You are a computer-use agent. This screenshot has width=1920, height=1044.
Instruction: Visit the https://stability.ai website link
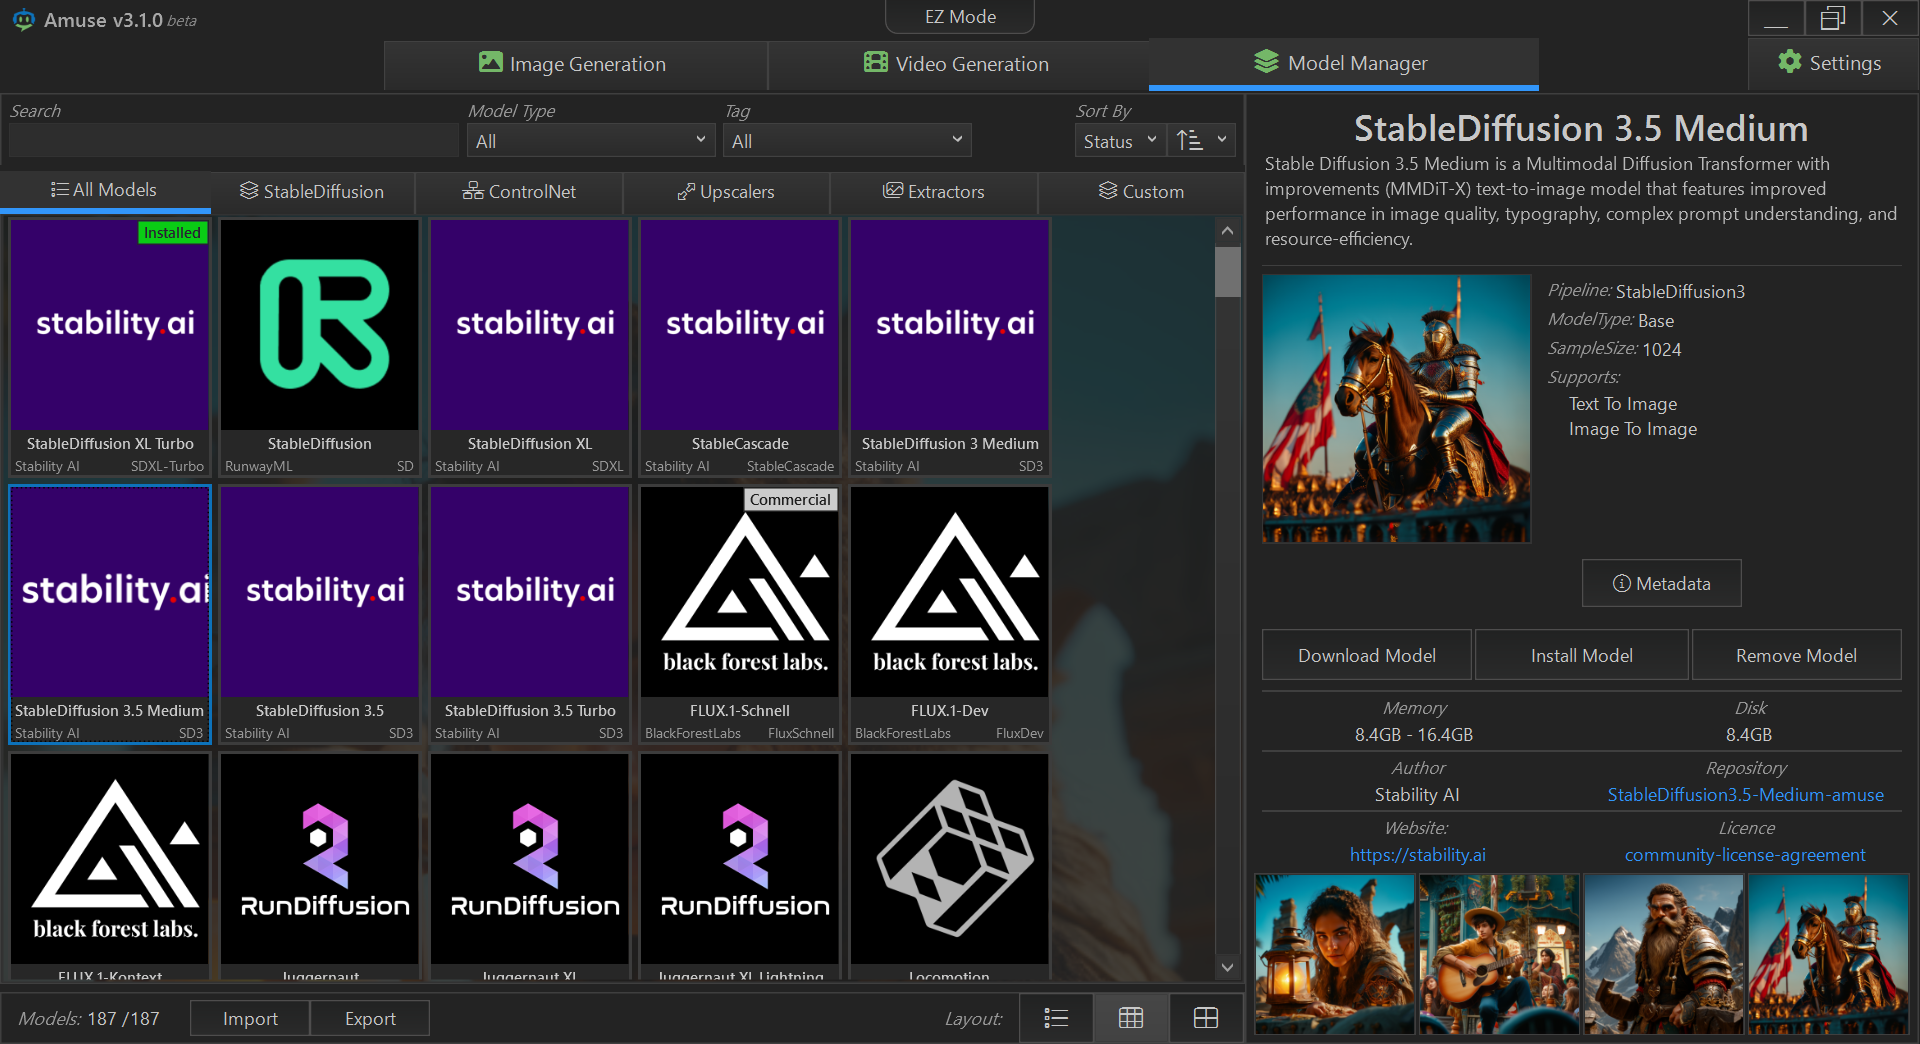point(1418,855)
